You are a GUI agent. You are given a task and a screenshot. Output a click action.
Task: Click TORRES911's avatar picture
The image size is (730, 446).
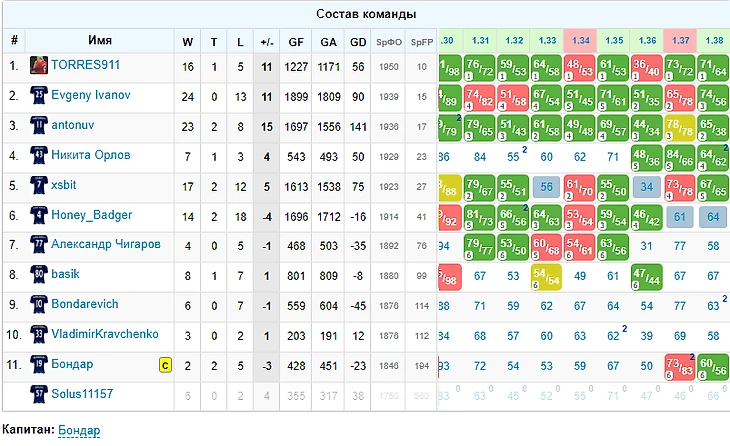(40, 66)
